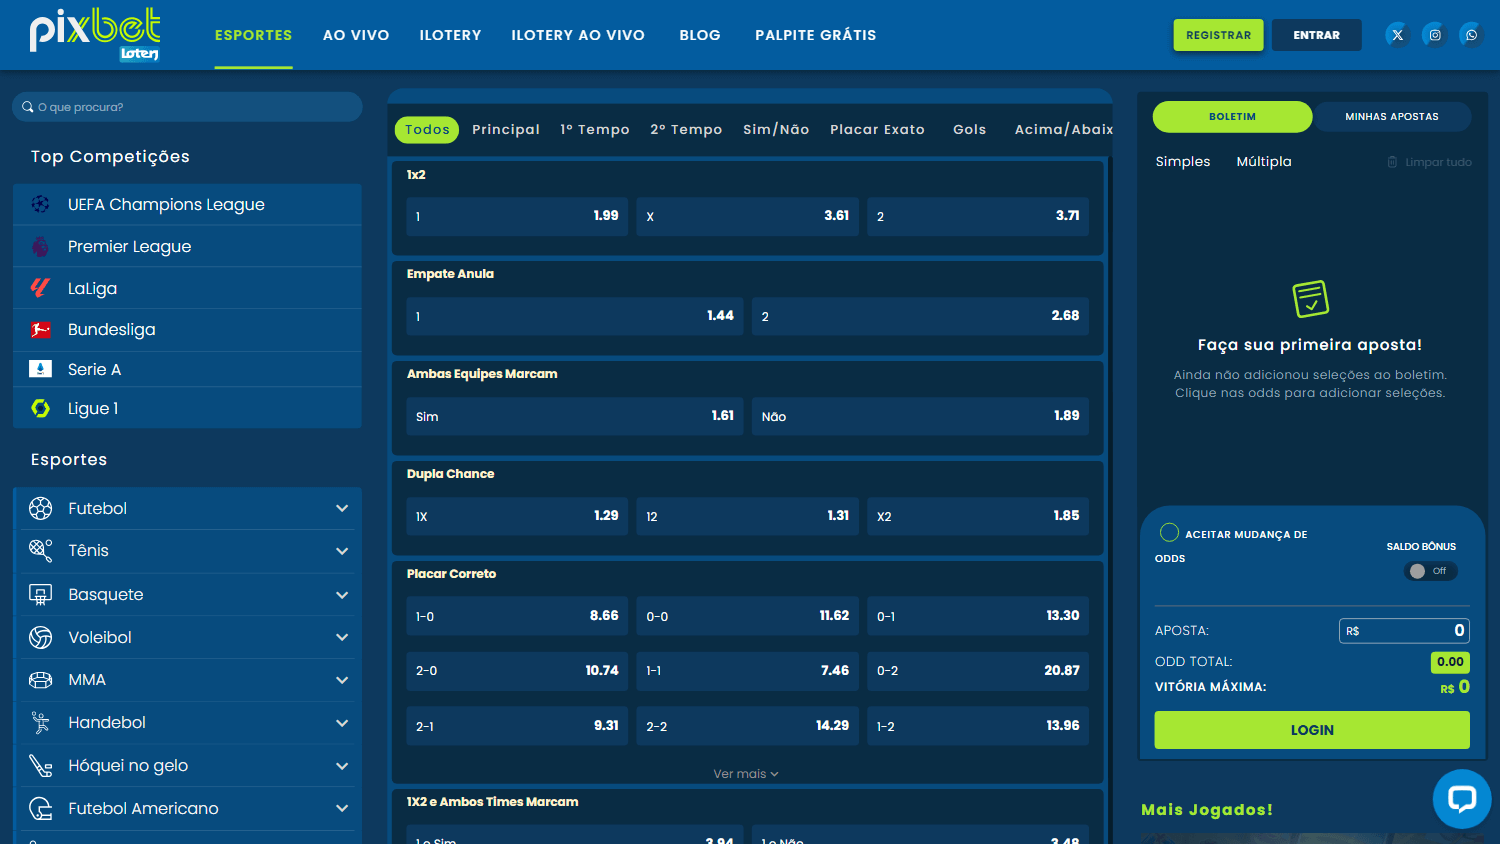Select 1x2 home odd 1.99

[517, 216]
